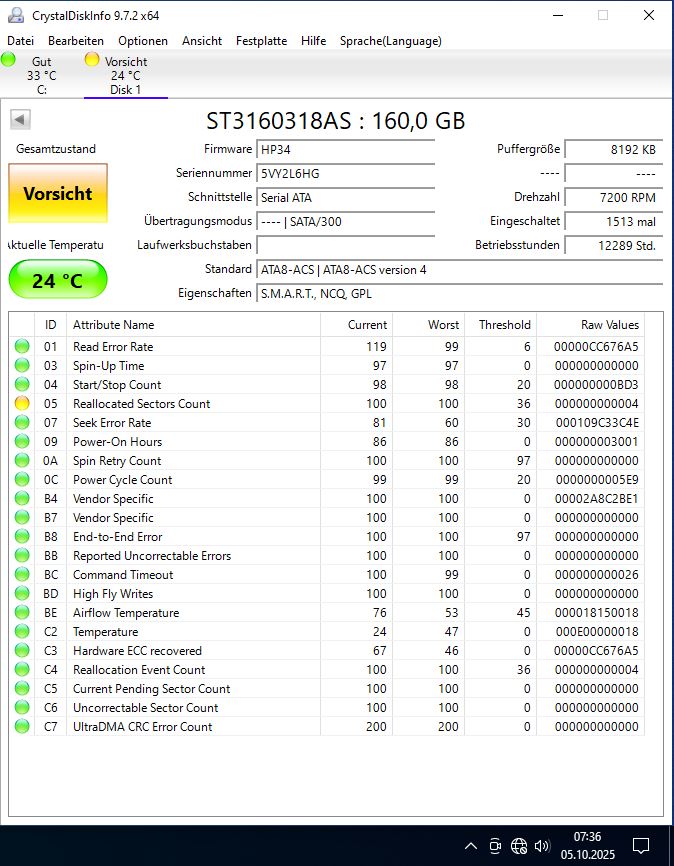
Task: Click the Standard field ATA8-ACS
Action: point(459,270)
